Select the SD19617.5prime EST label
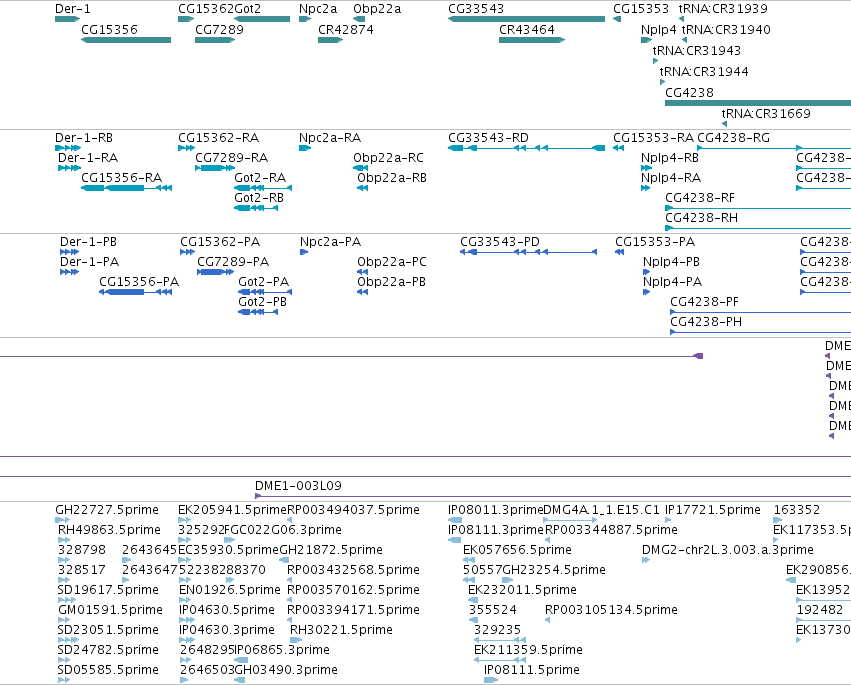851x685 pixels. coord(109,589)
